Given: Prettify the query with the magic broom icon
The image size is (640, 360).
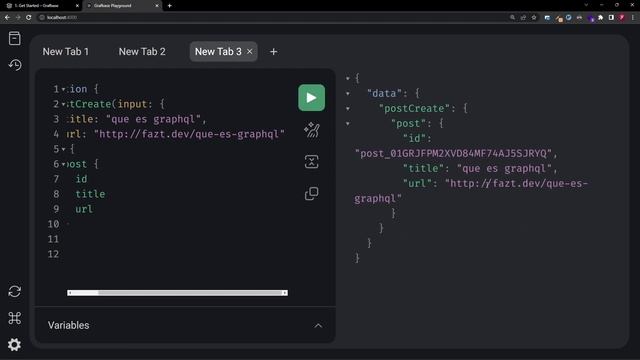Looking at the screenshot, I should [x=311, y=130].
